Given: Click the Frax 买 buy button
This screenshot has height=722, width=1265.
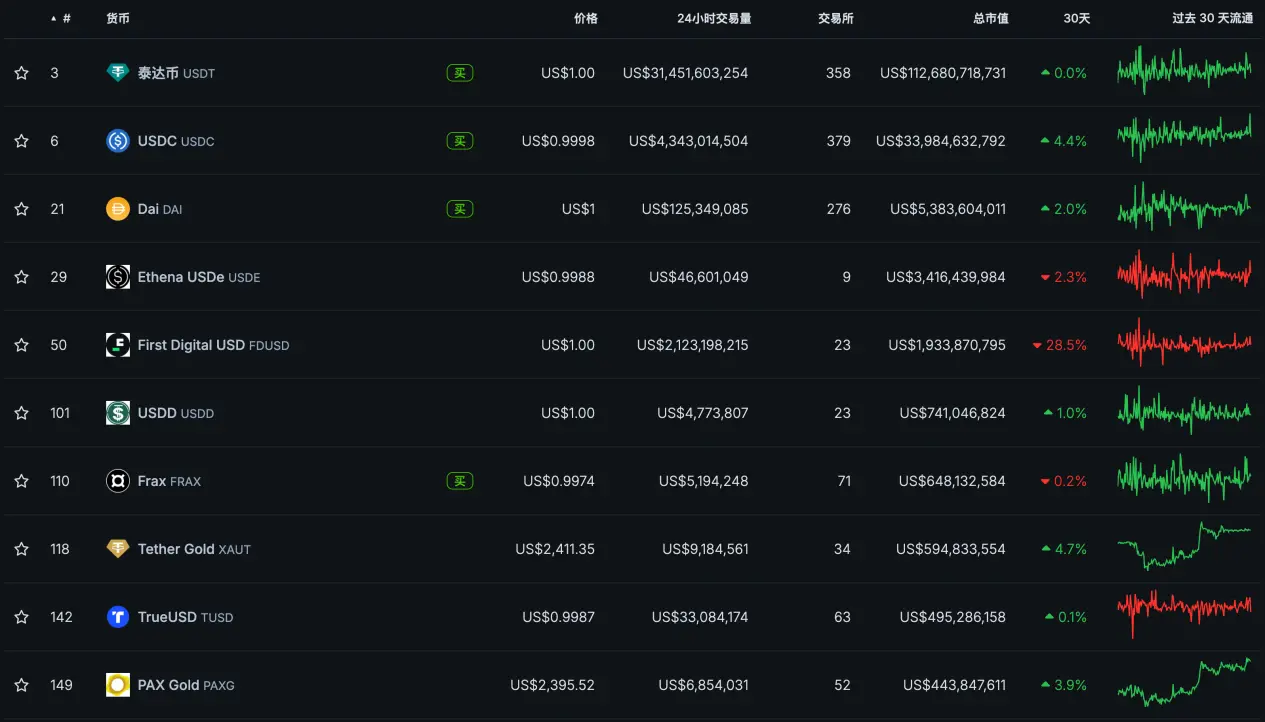Looking at the screenshot, I should click(459, 481).
